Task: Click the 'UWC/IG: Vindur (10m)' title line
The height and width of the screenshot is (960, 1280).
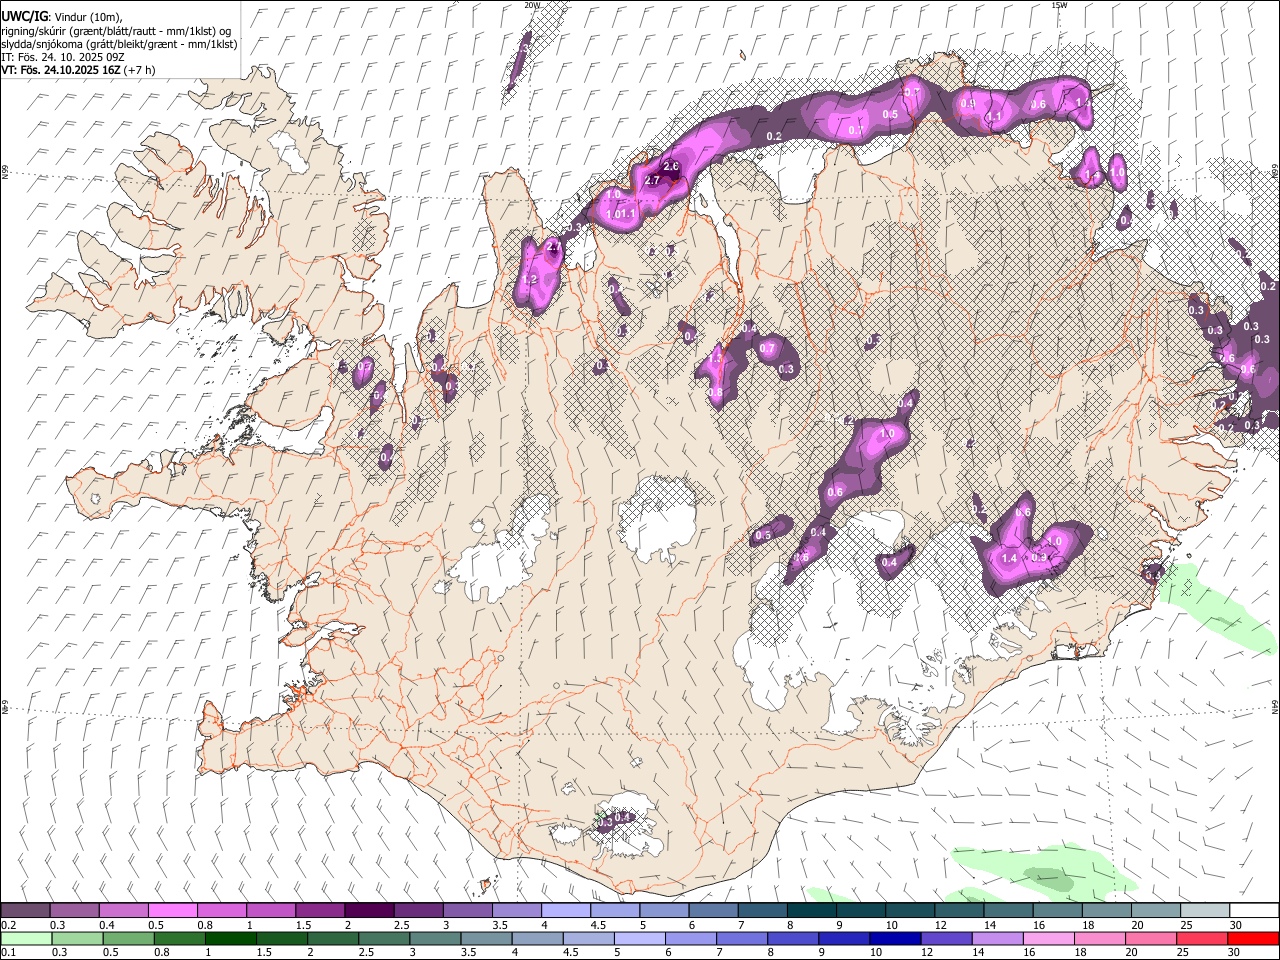Action: click(x=61, y=17)
